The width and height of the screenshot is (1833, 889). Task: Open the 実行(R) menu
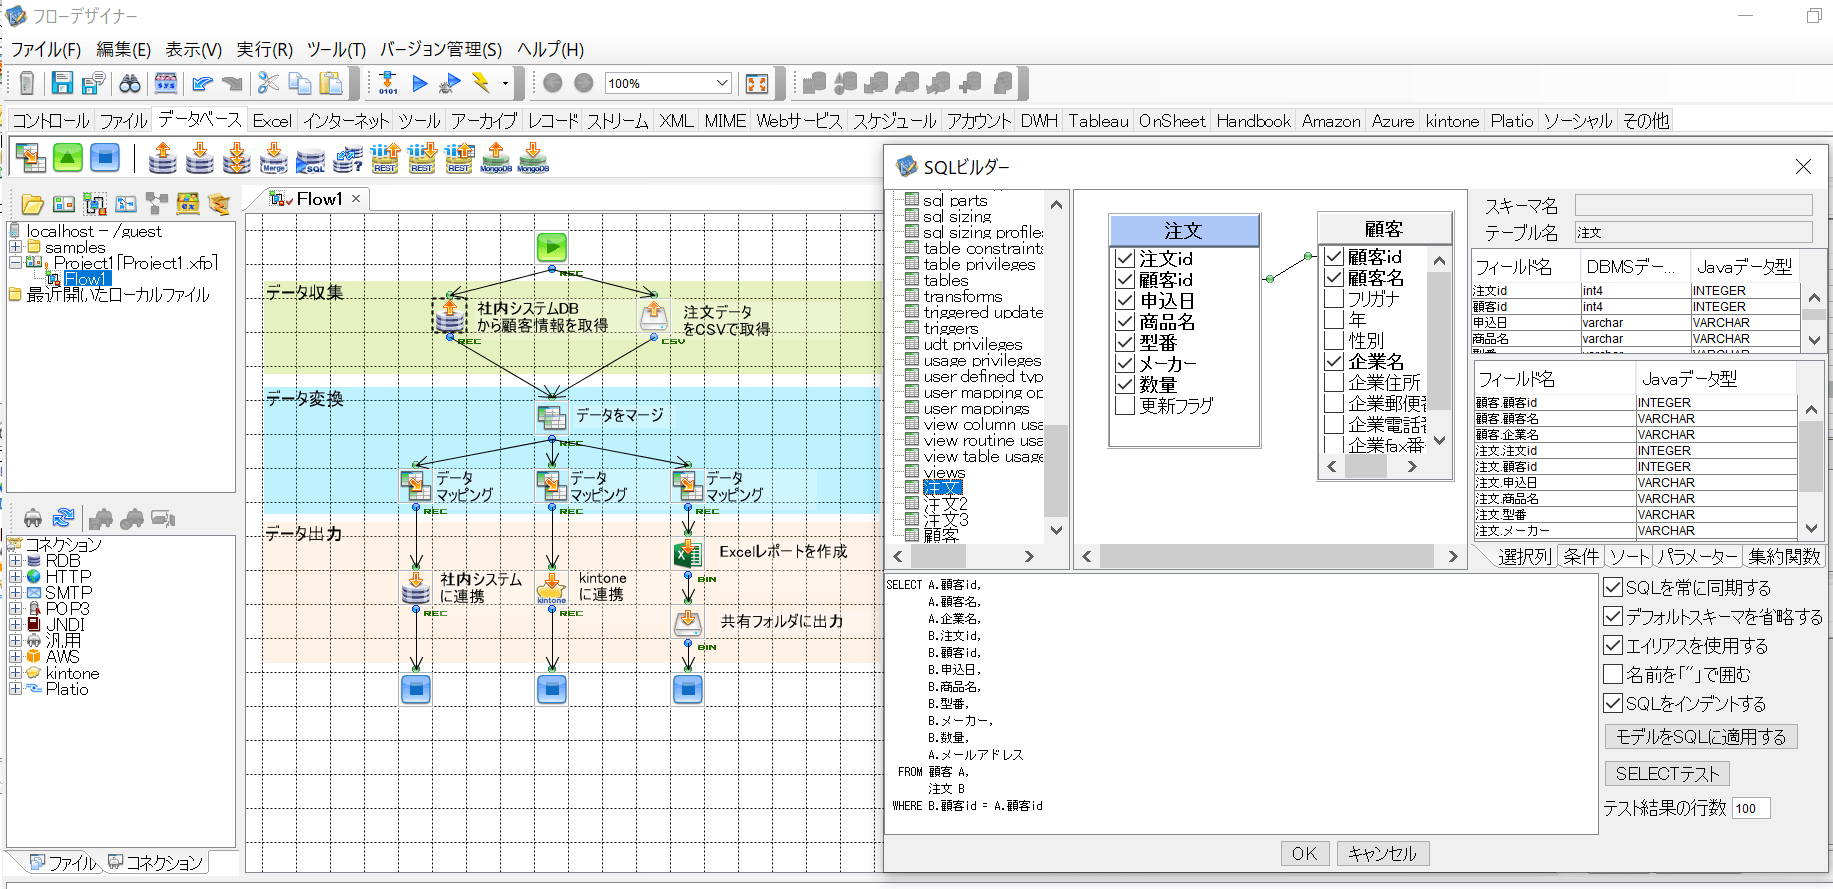tap(264, 49)
